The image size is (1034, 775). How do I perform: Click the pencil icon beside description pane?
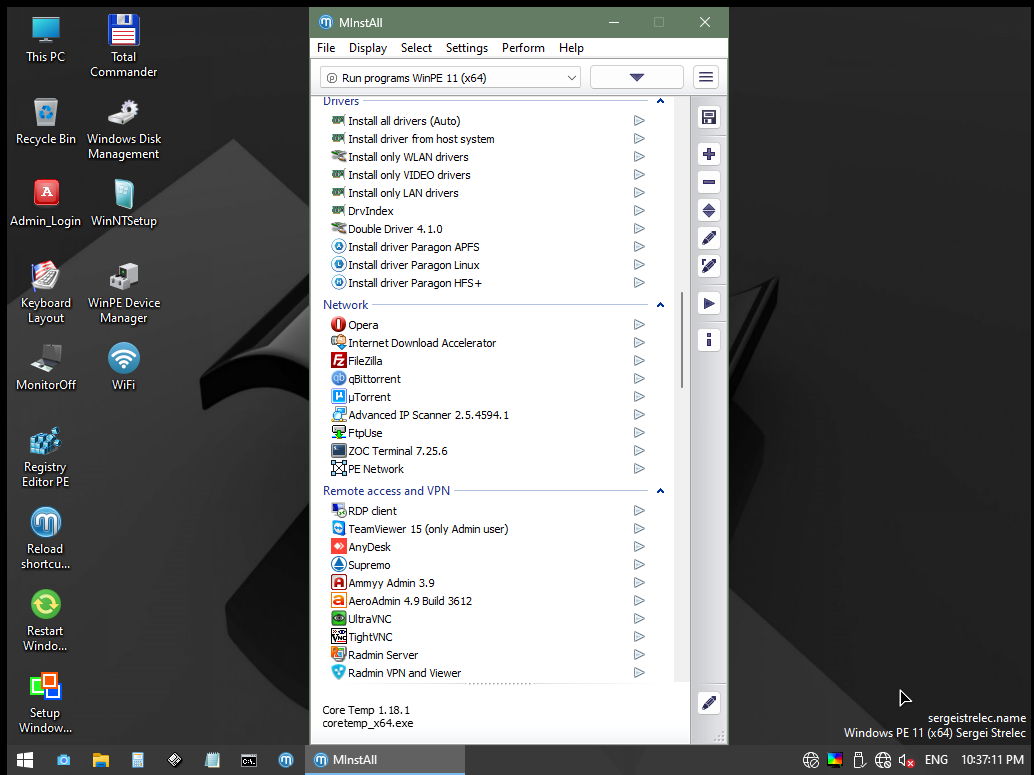(x=709, y=702)
